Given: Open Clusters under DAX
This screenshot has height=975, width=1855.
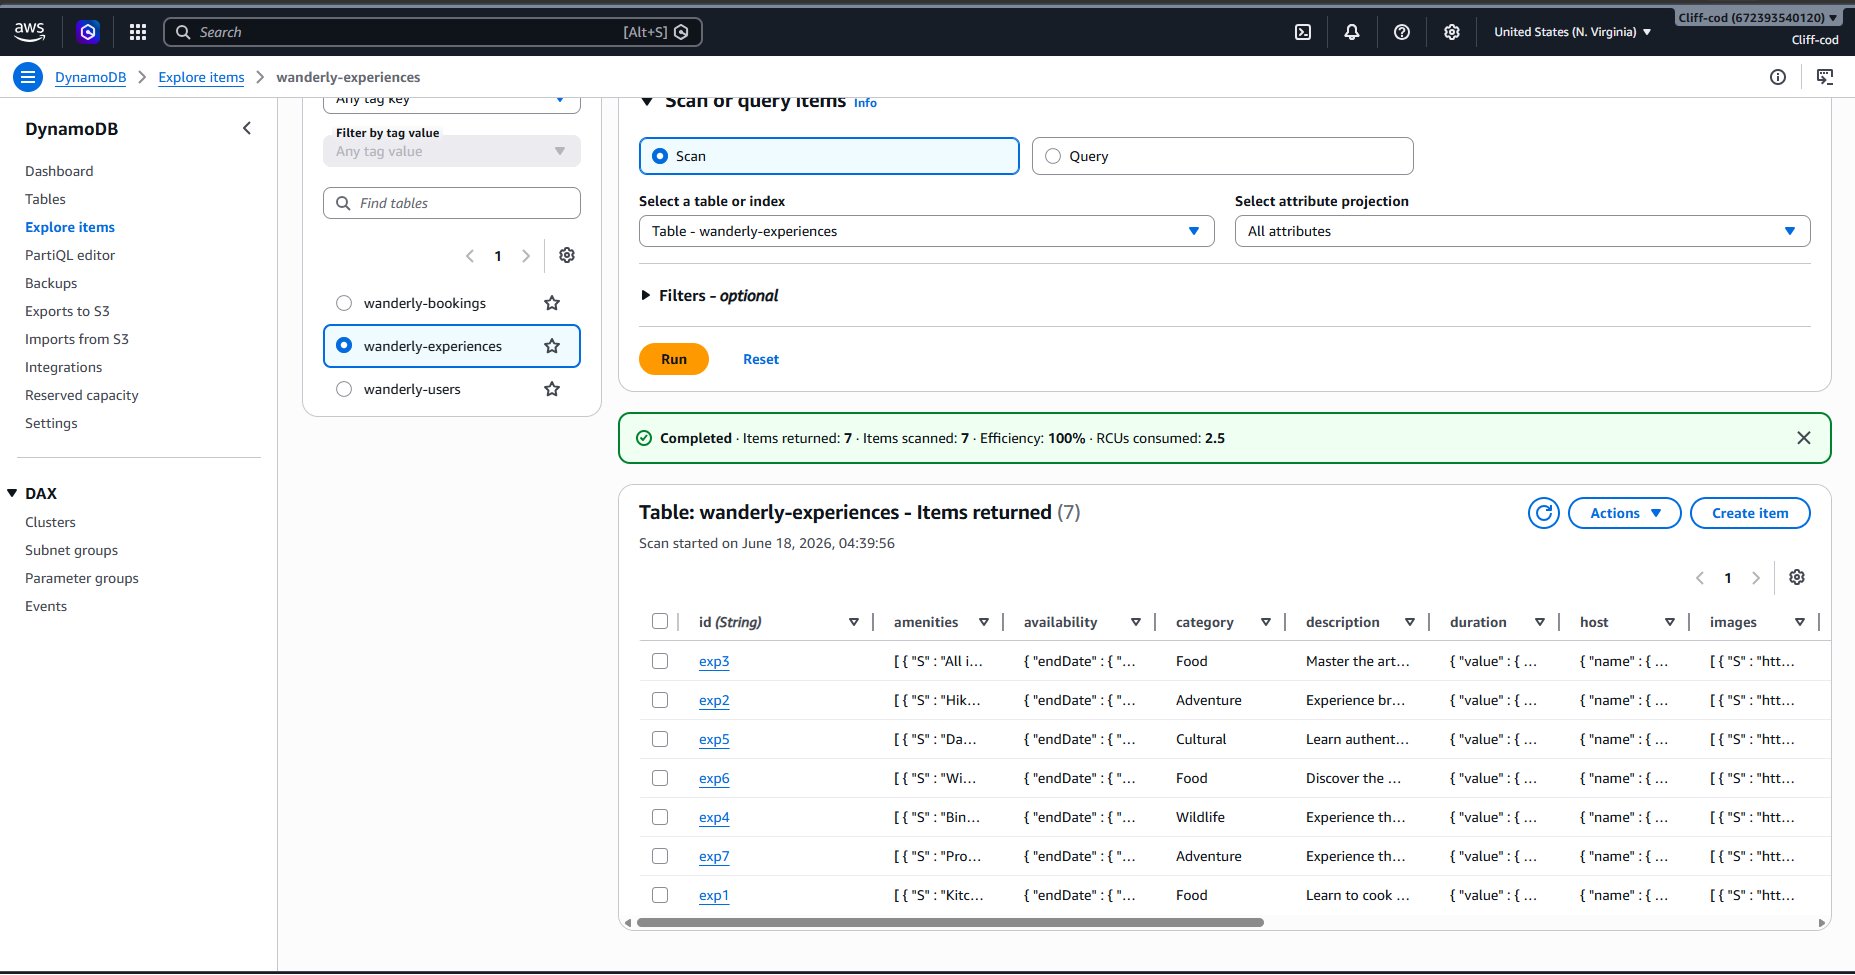Looking at the screenshot, I should tap(50, 522).
